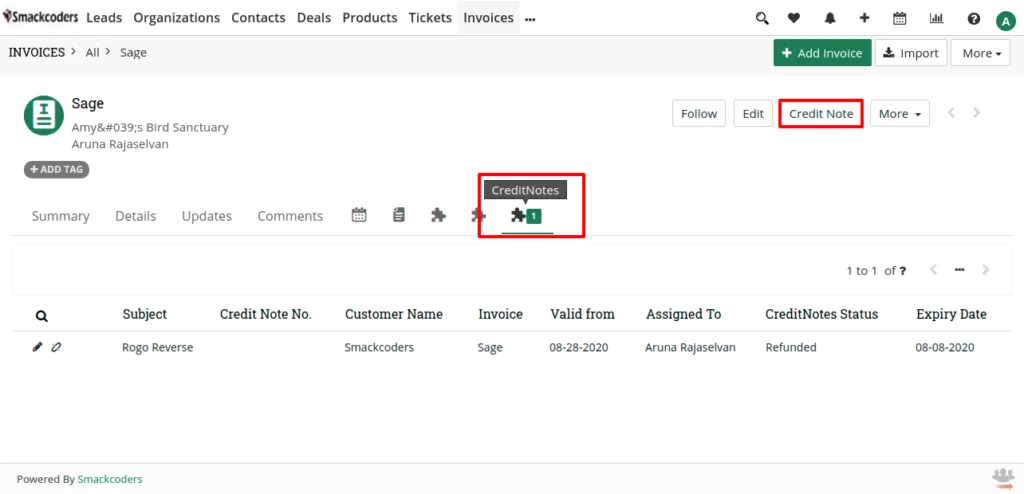Screen dimensions: 1024x494
Task: Sort by Valid from column
Action: 582,314
